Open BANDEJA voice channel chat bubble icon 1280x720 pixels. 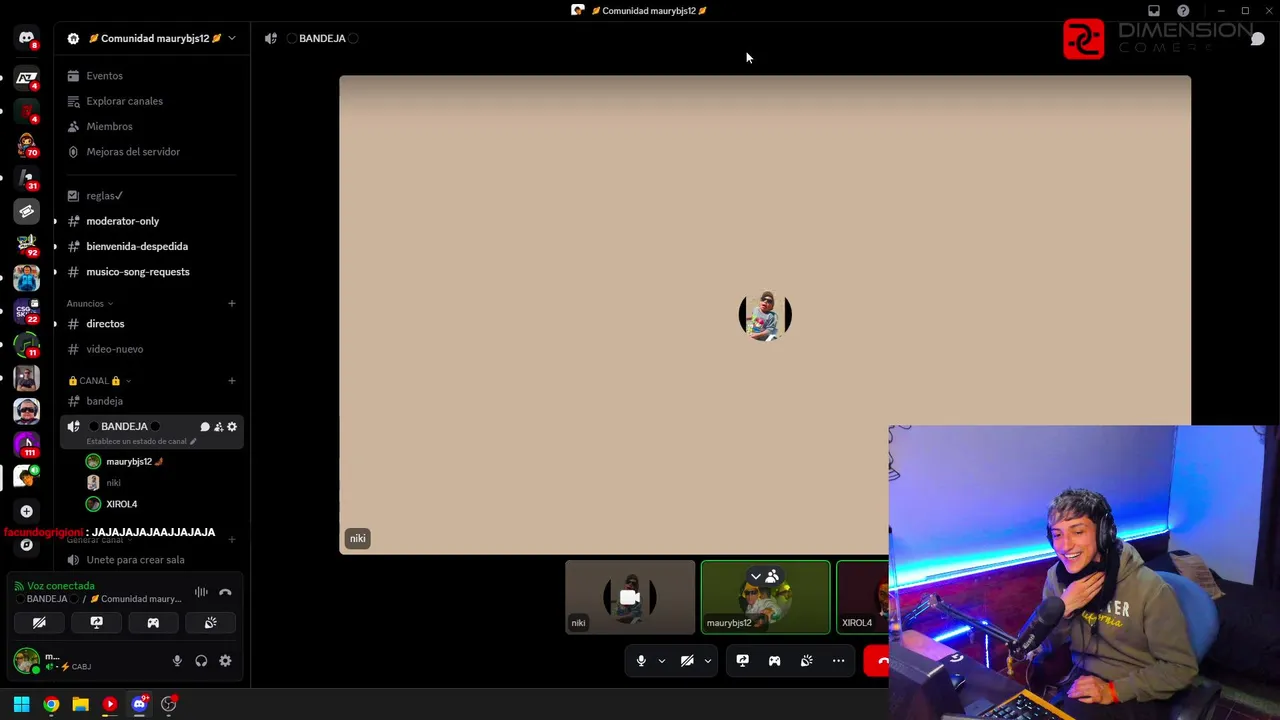[205, 427]
